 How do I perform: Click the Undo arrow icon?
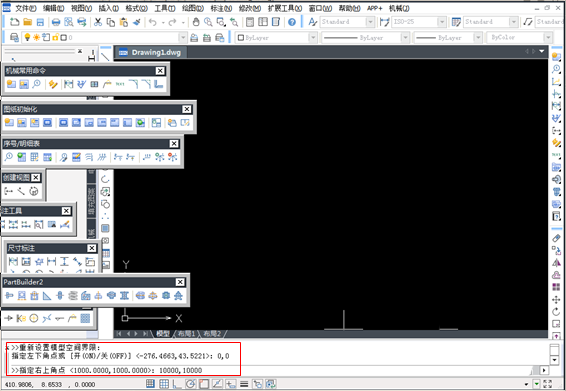153,22
